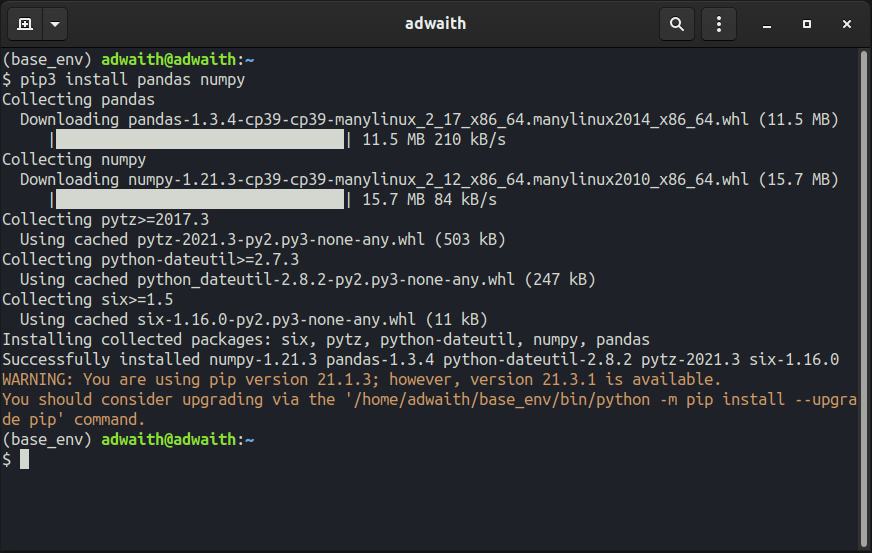
Task: Maximize the terminal window
Action: pos(807,24)
